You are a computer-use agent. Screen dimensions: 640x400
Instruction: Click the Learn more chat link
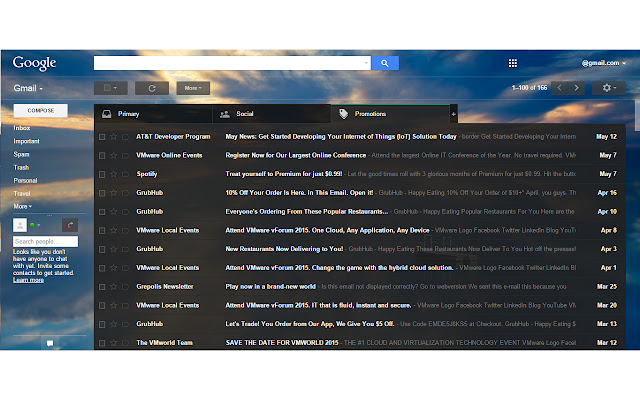point(28,280)
